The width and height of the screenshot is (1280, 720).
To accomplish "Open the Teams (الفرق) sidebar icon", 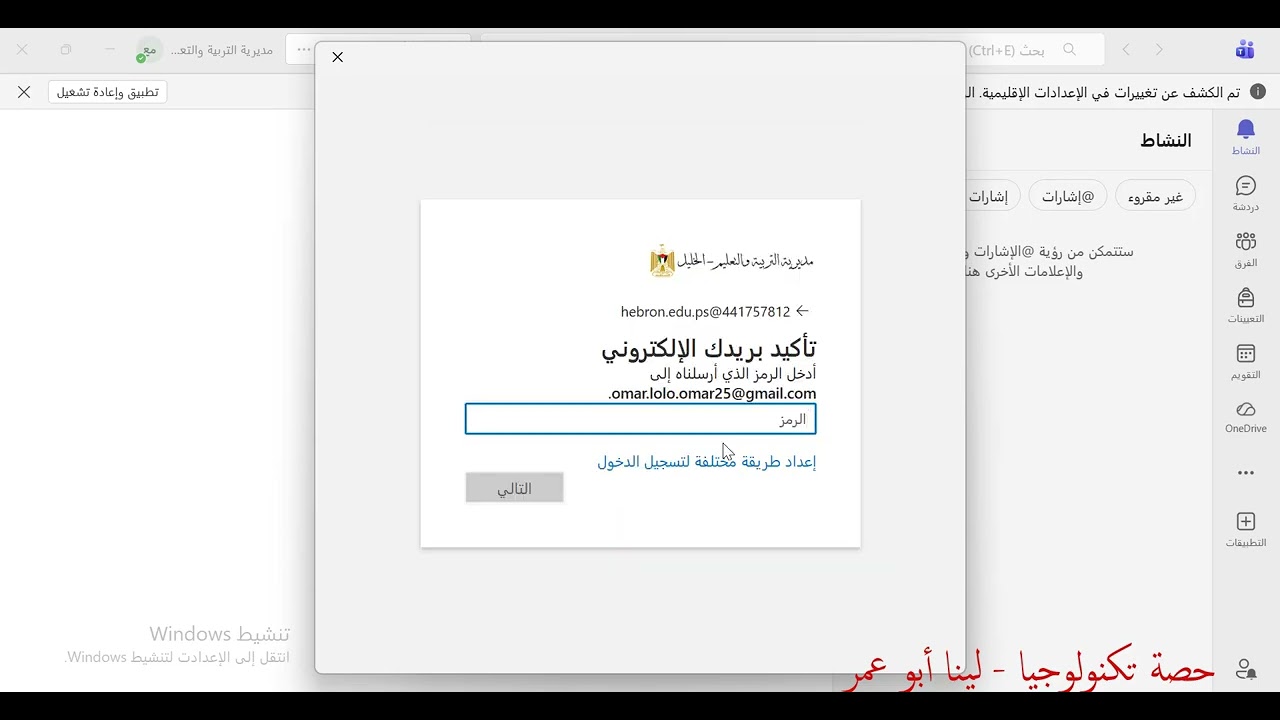I will [x=1245, y=249].
